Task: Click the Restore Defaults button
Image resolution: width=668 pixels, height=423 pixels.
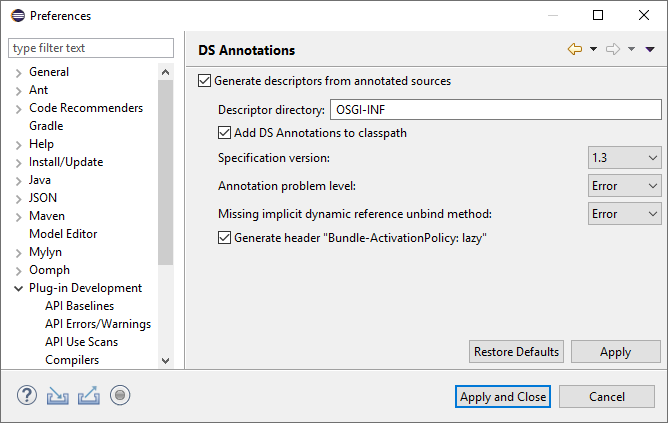Action: (516, 351)
